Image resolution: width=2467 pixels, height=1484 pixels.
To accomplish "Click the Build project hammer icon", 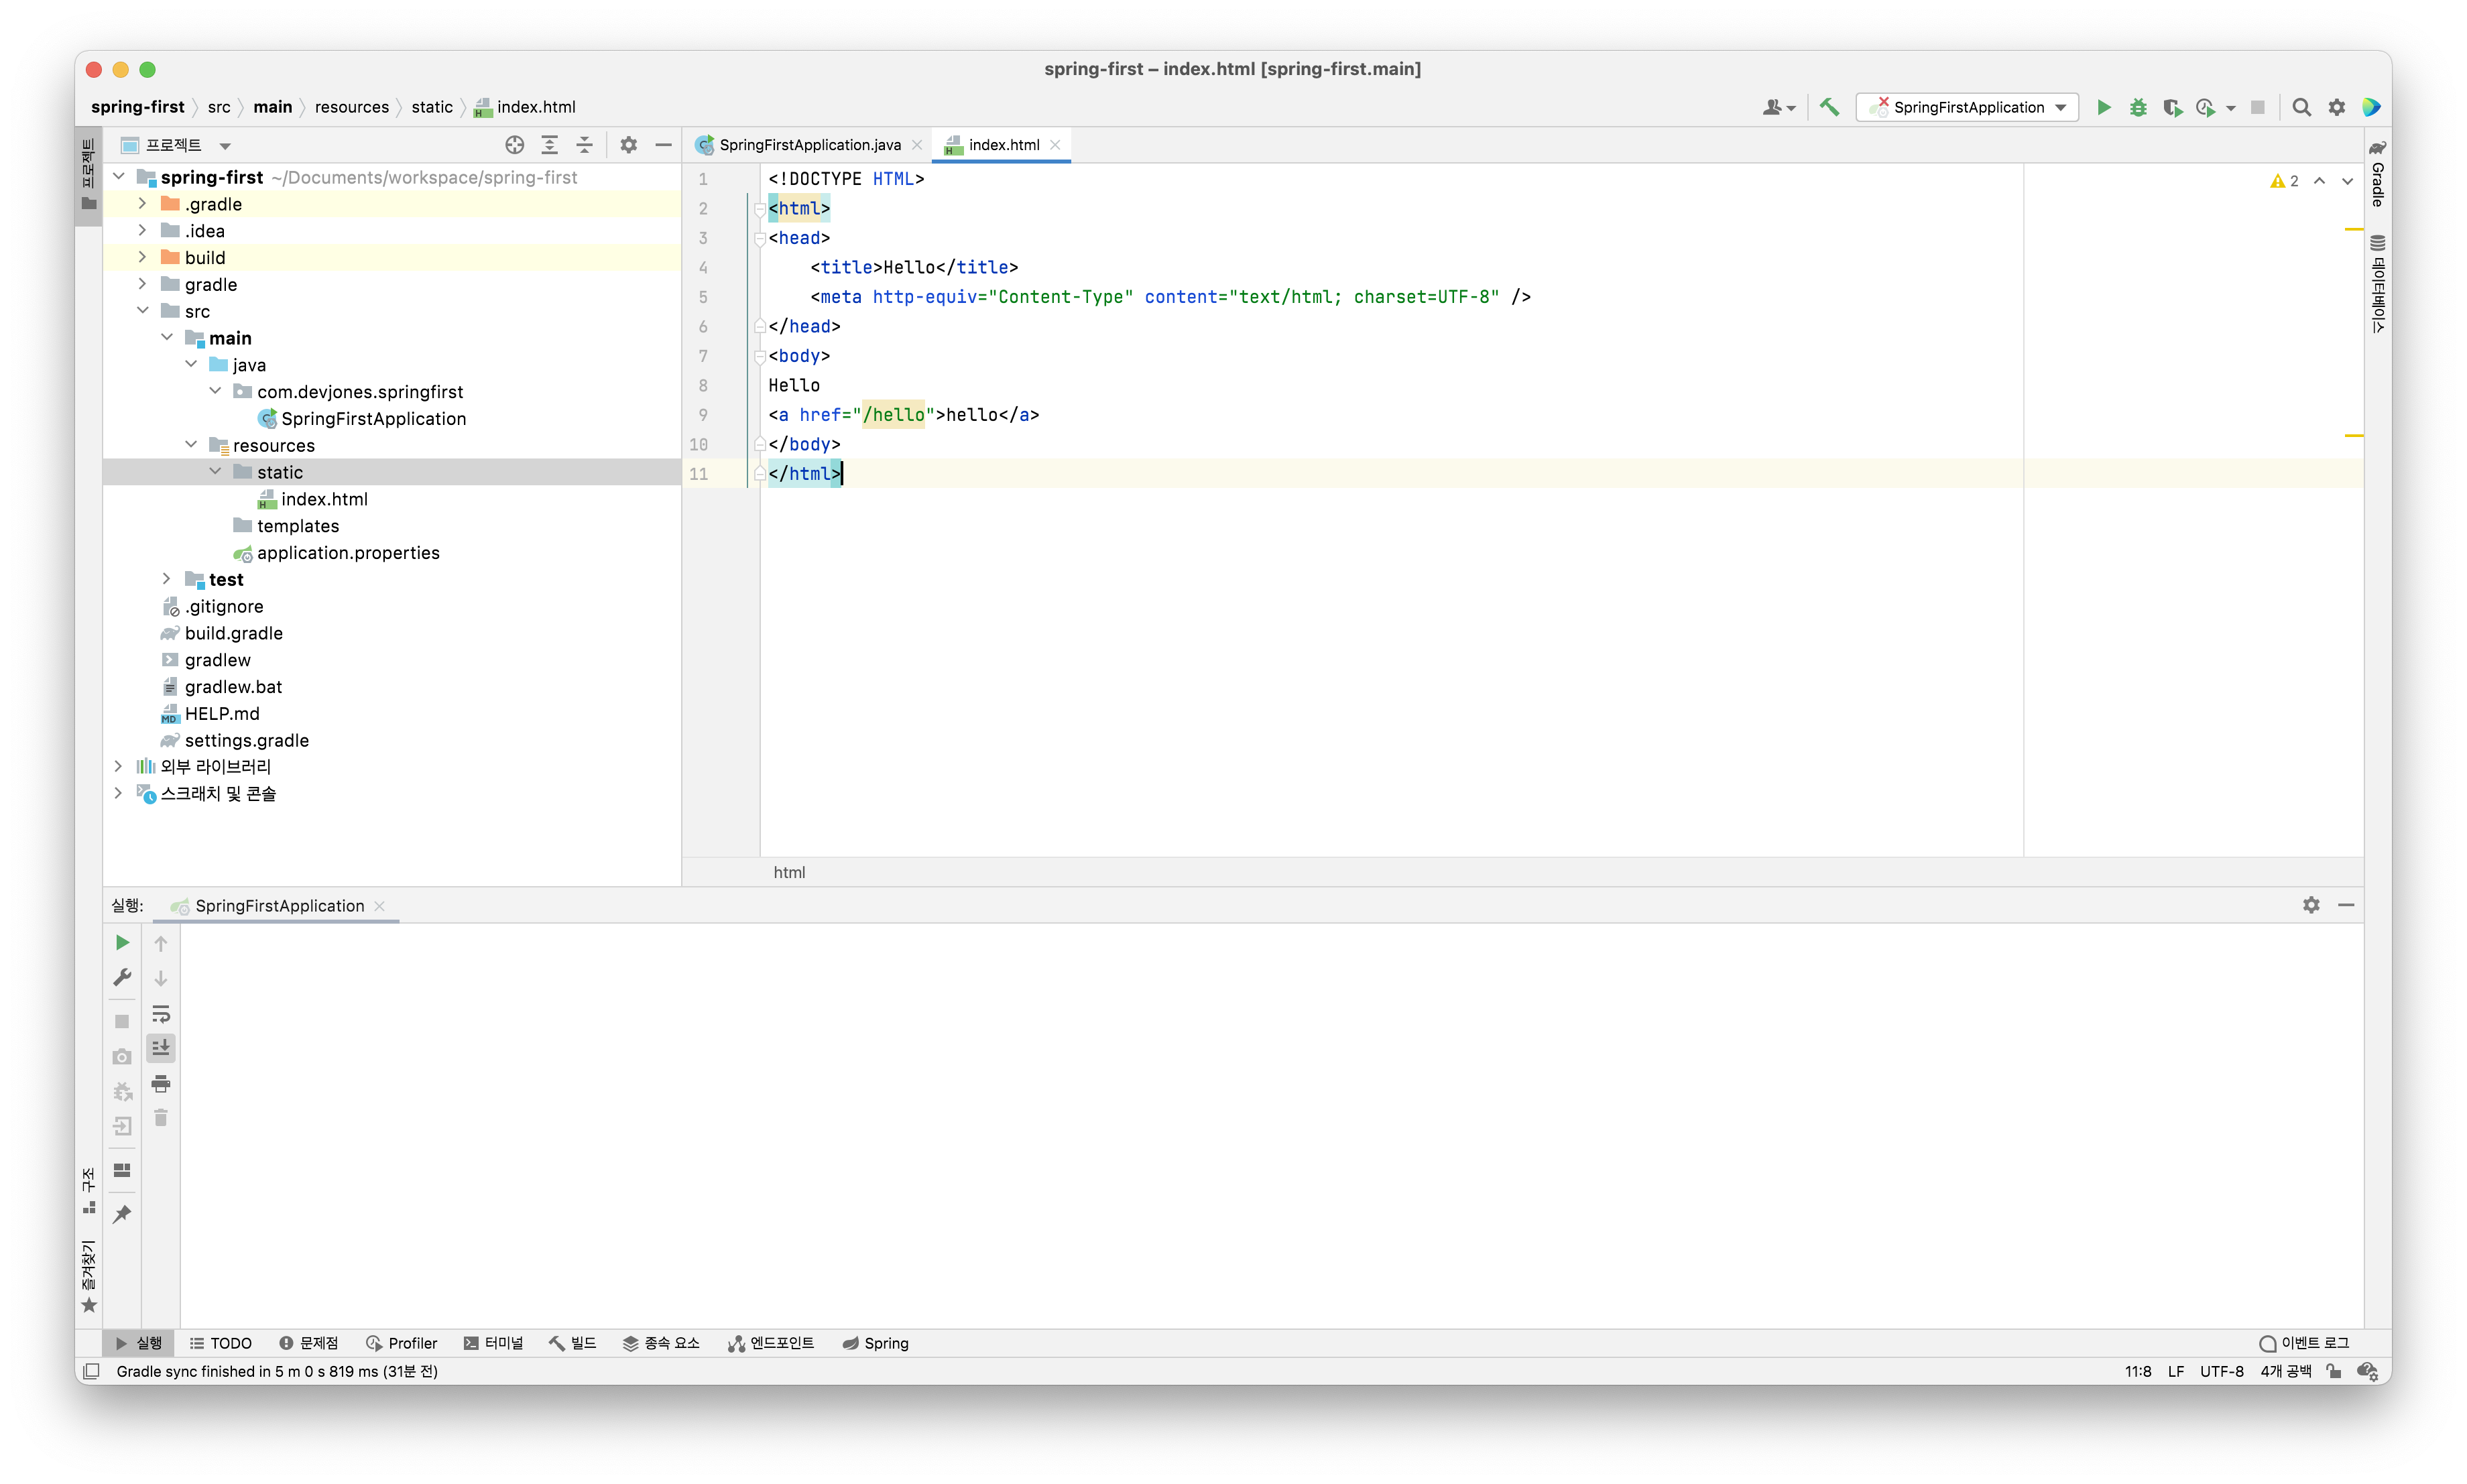I will click(1829, 107).
